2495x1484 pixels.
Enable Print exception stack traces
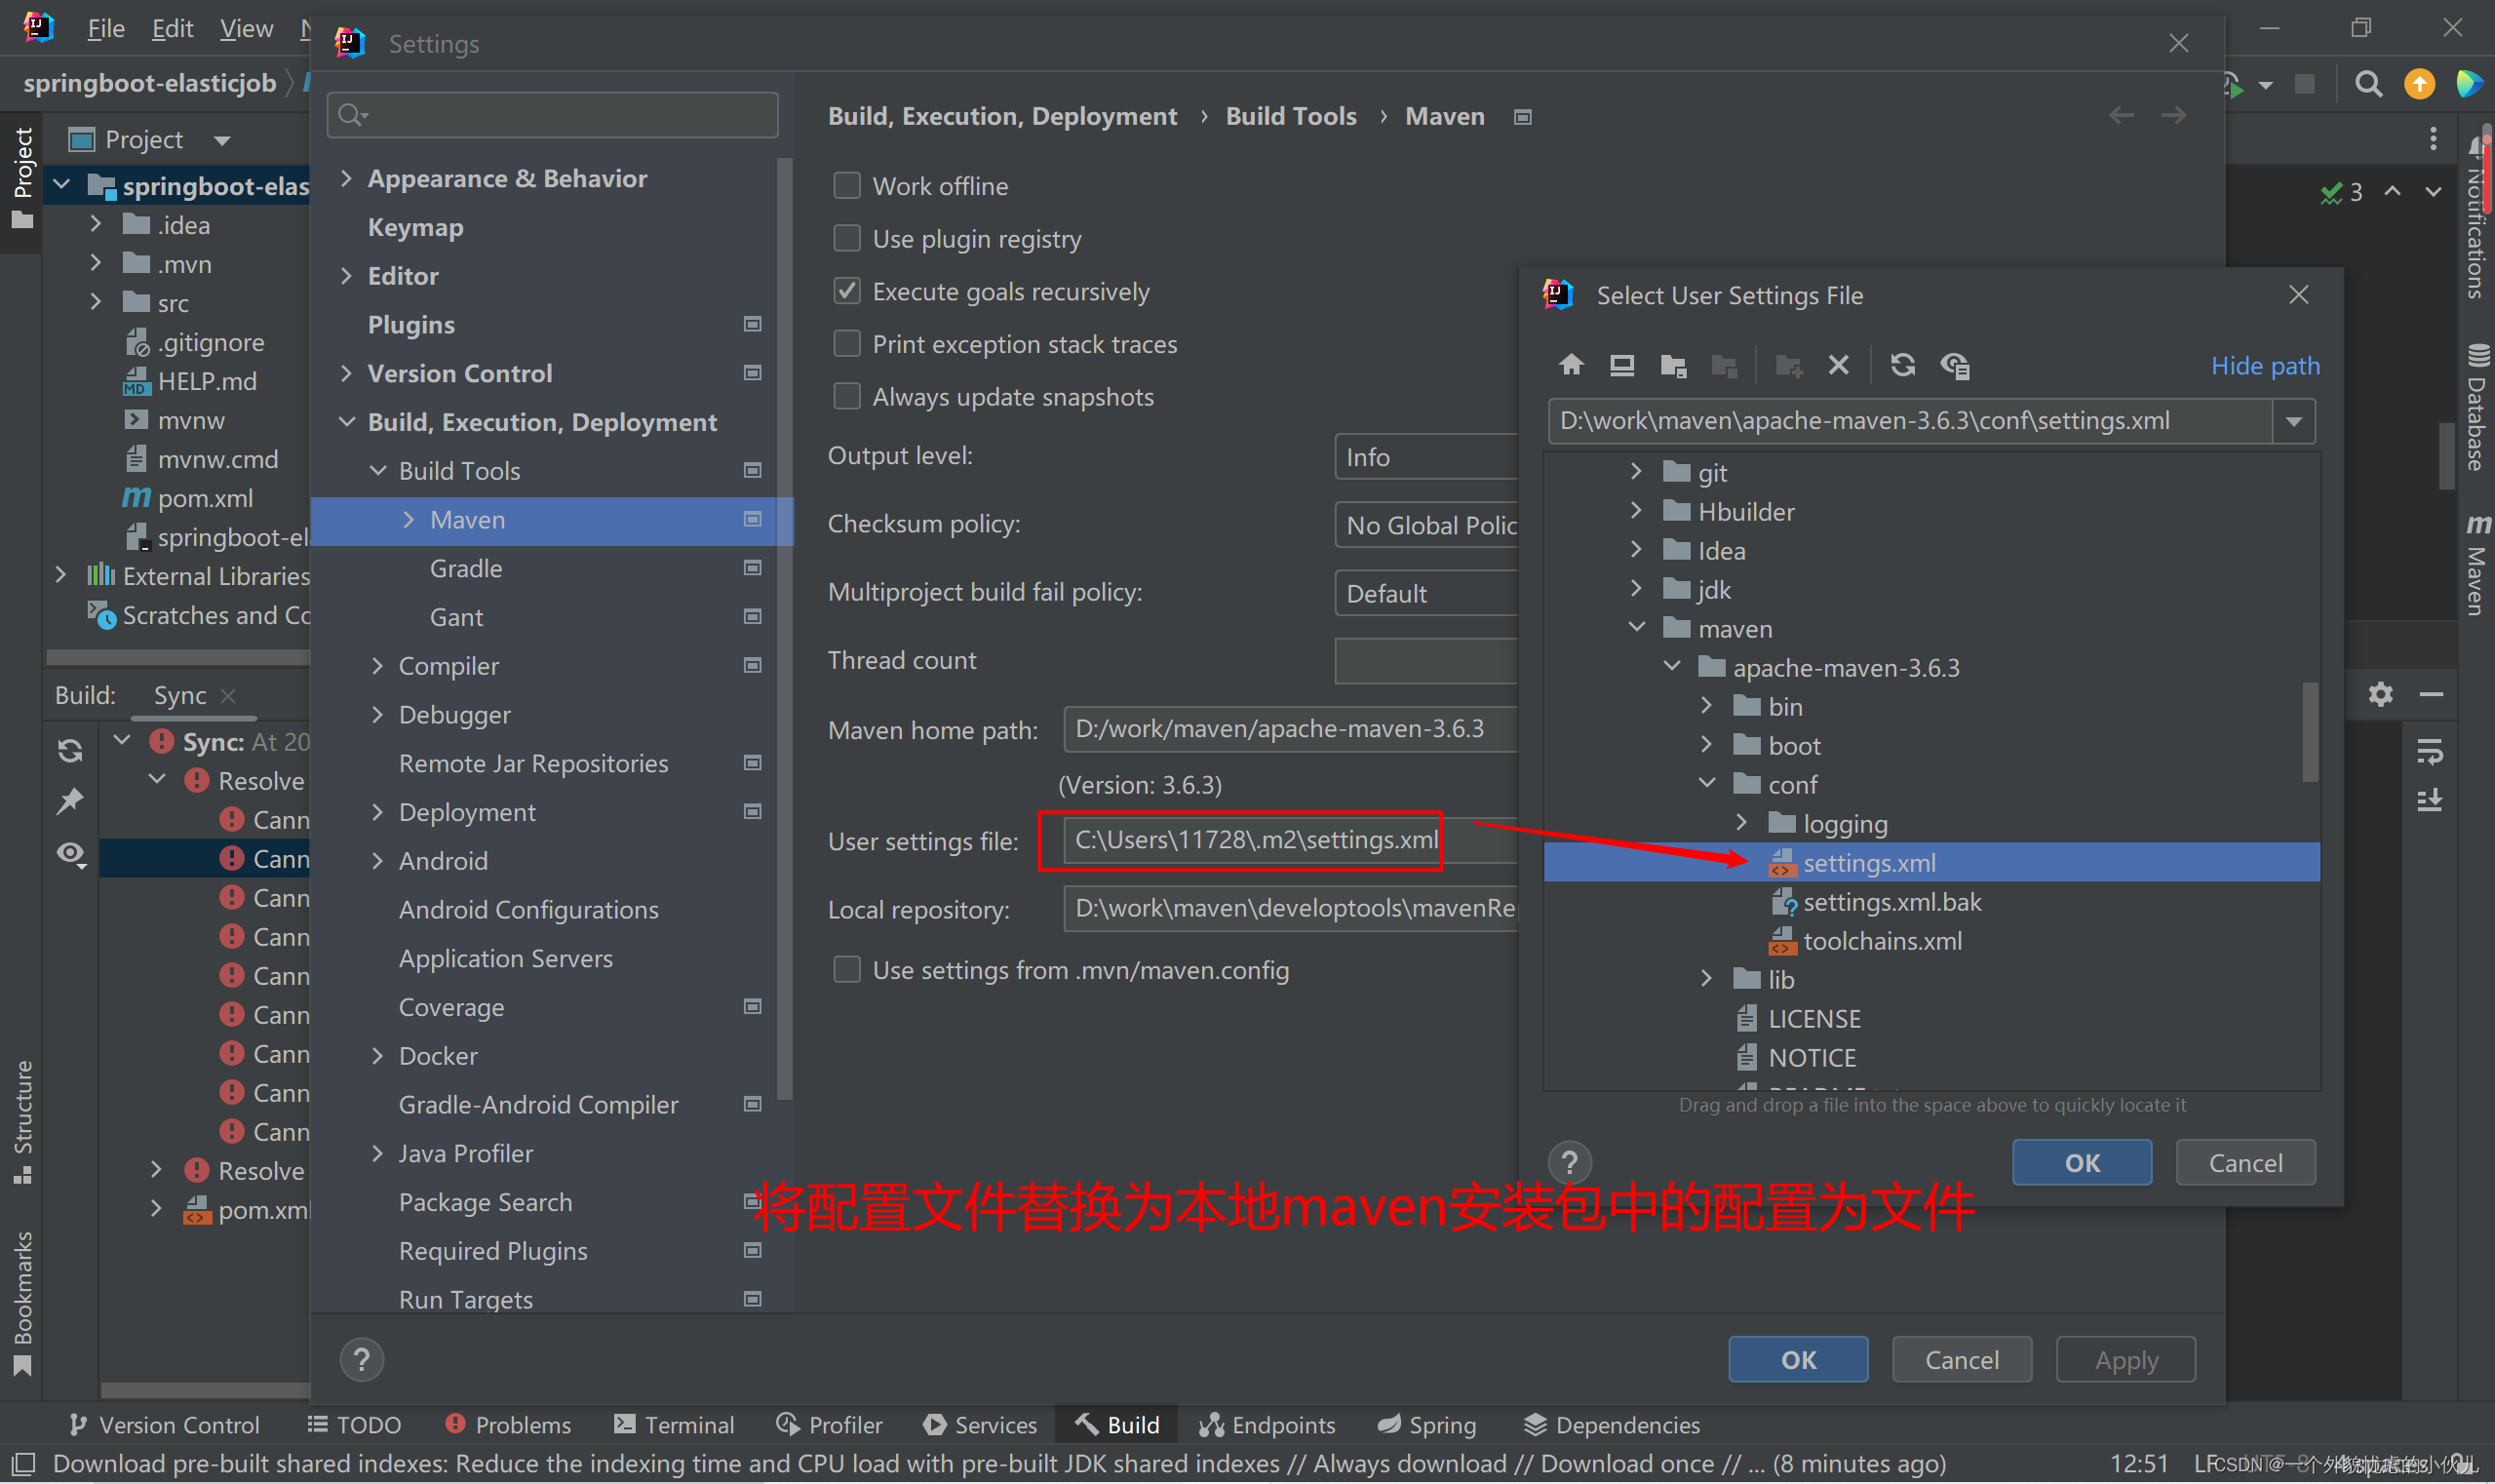pyautogui.click(x=847, y=343)
